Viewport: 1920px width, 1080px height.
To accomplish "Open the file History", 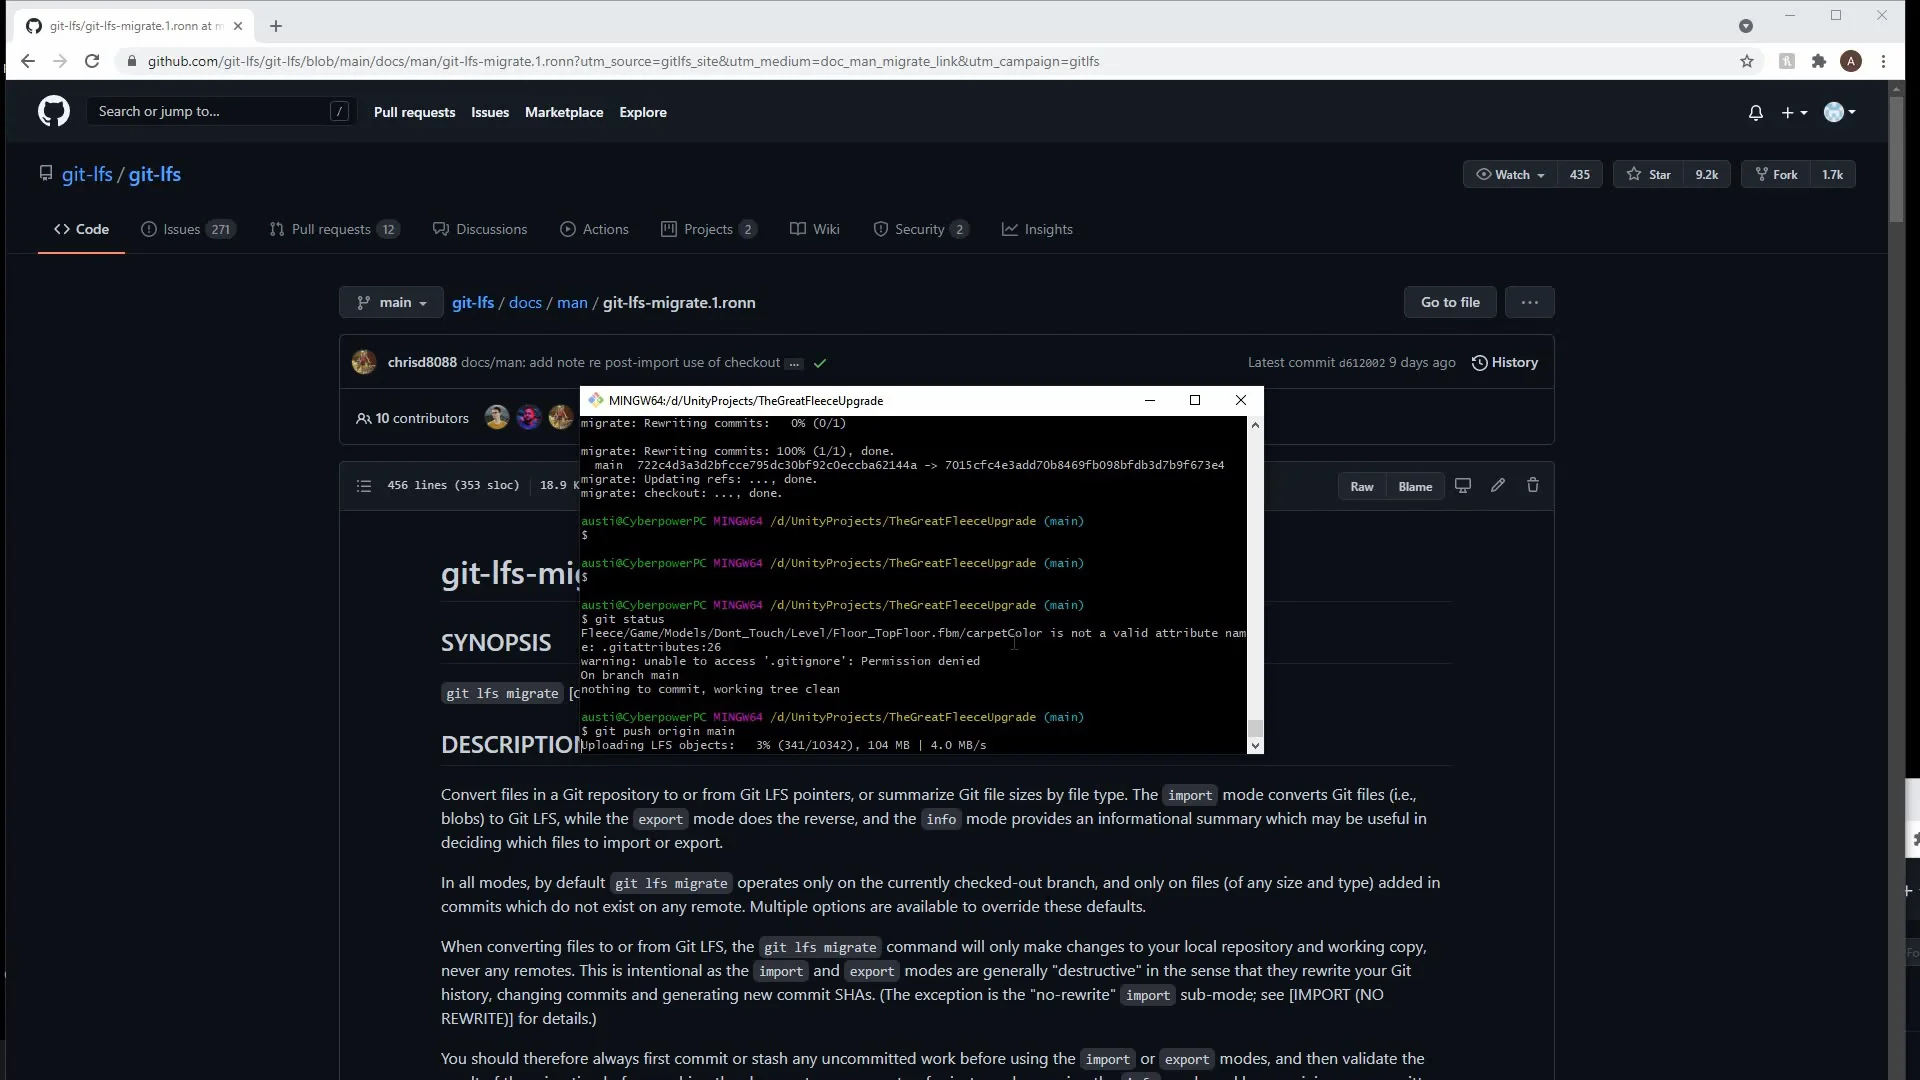I will pyautogui.click(x=1505, y=362).
